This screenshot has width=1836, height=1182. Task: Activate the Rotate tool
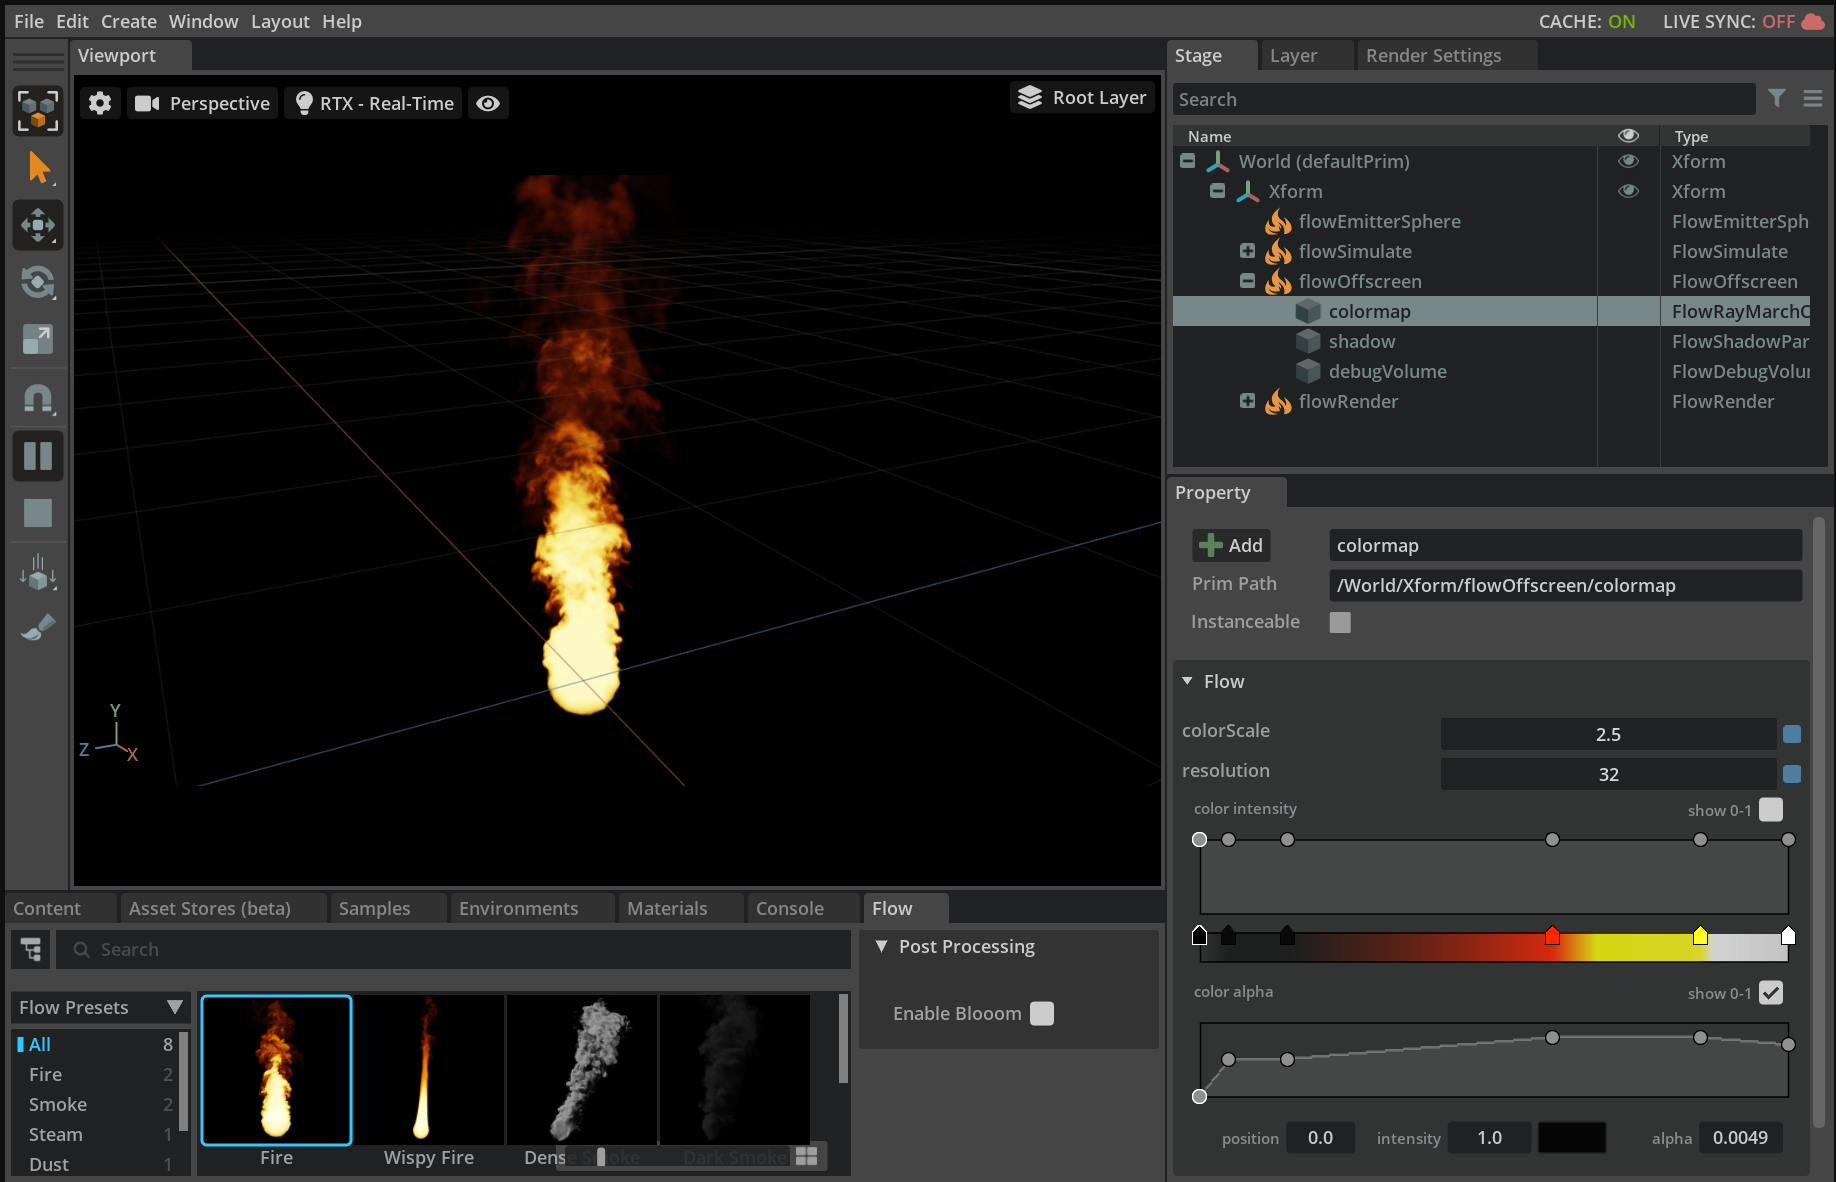38,282
